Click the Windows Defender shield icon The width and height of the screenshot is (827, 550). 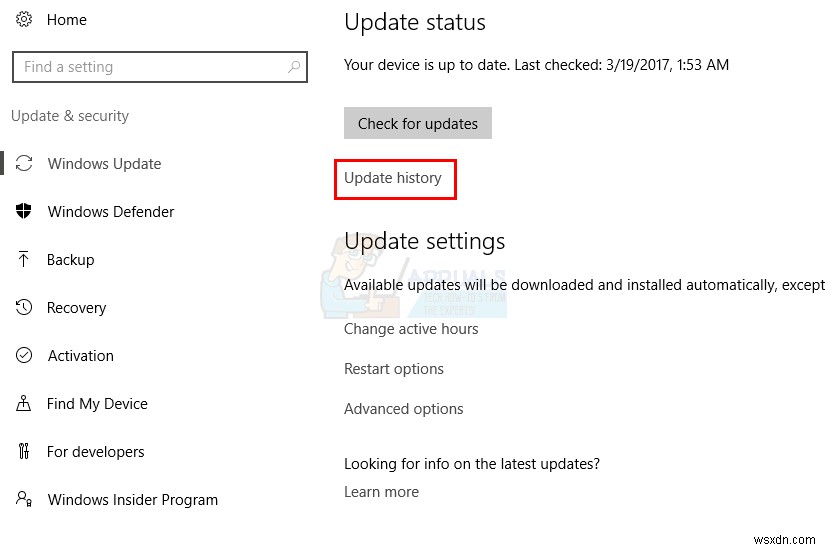[24, 212]
